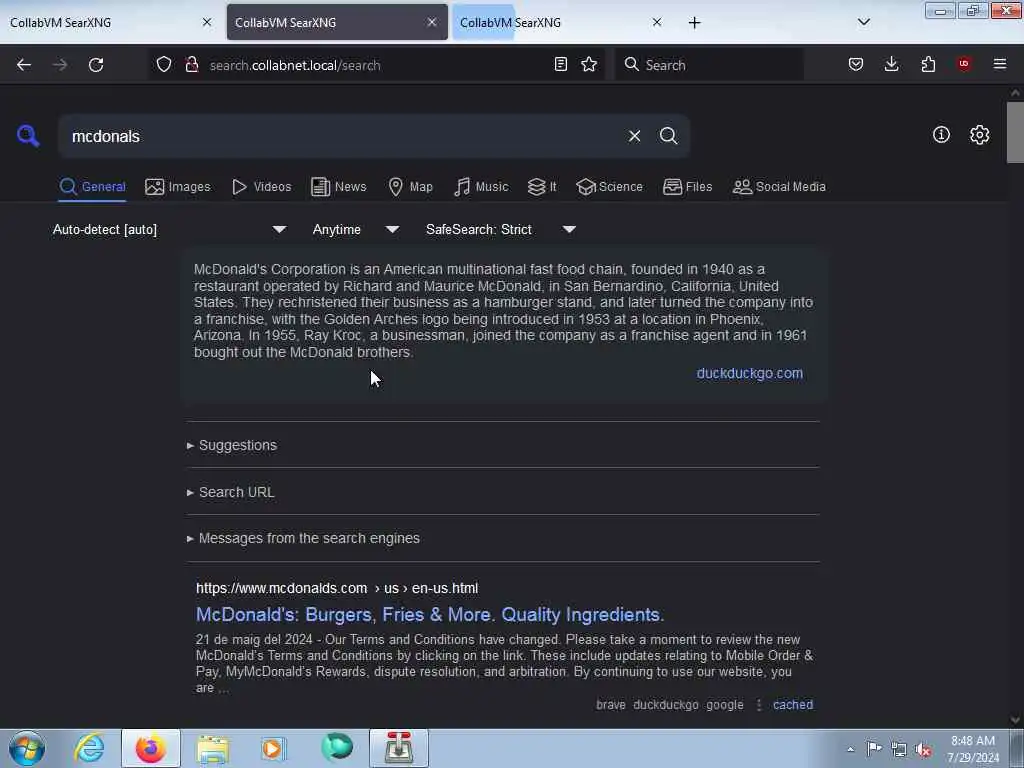Click the muted volume tray icon
1024x768 pixels.
(923, 749)
